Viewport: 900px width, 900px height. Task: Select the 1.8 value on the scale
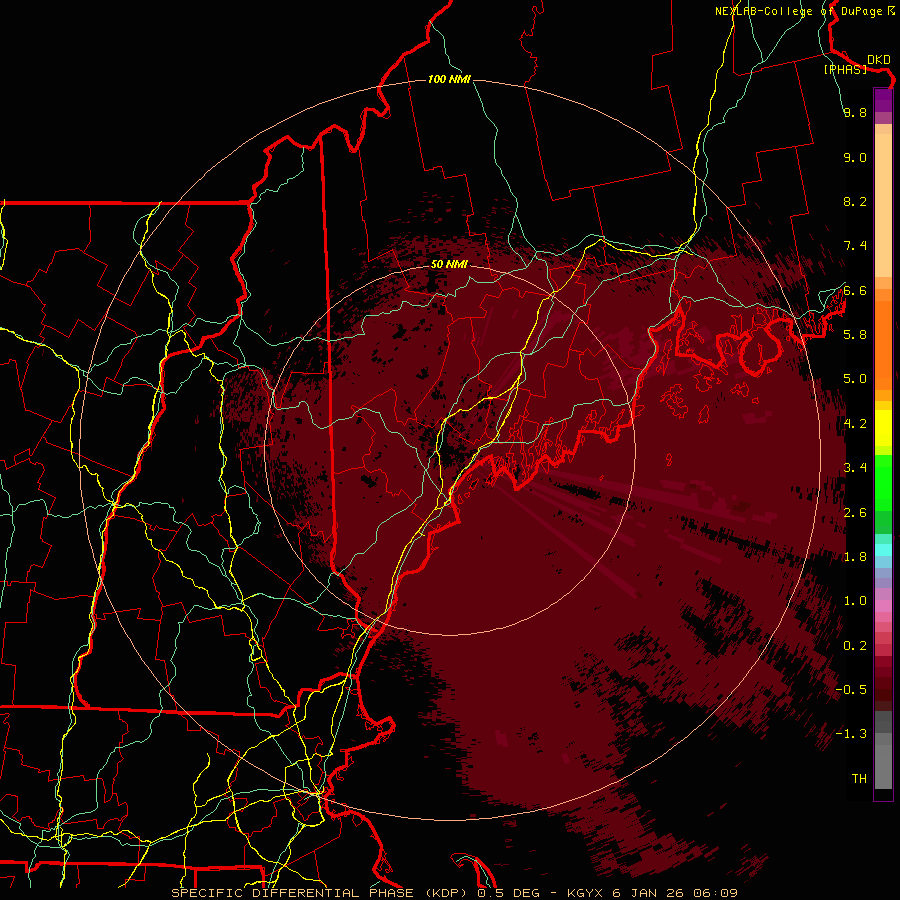[855, 557]
